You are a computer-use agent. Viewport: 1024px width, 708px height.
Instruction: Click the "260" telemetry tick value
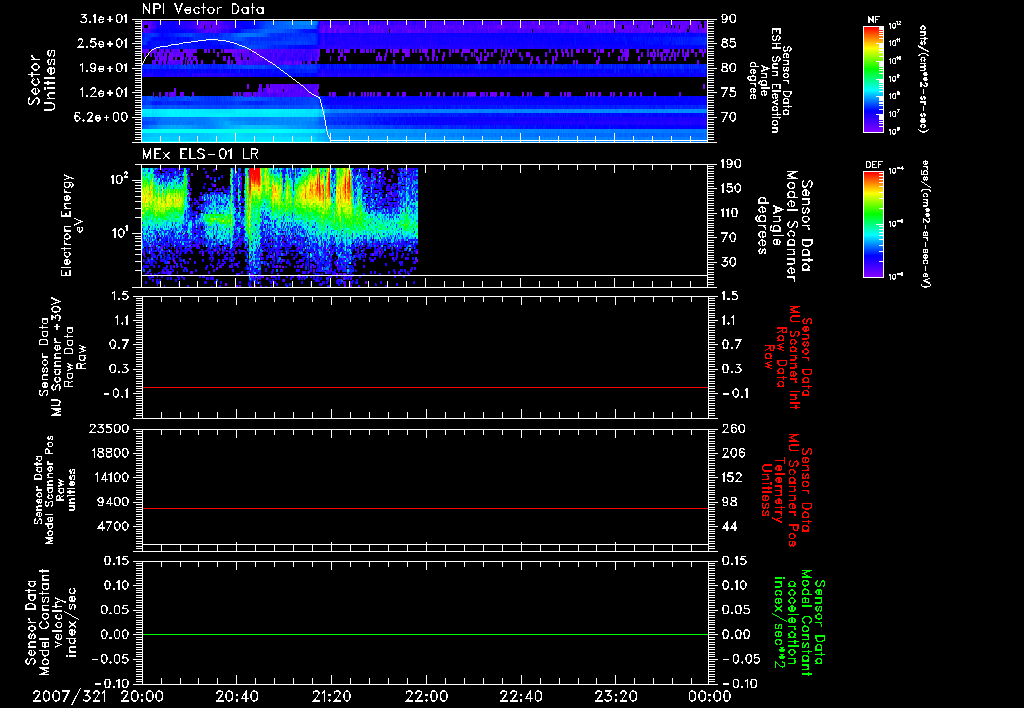pyautogui.click(x=733, y=429)
